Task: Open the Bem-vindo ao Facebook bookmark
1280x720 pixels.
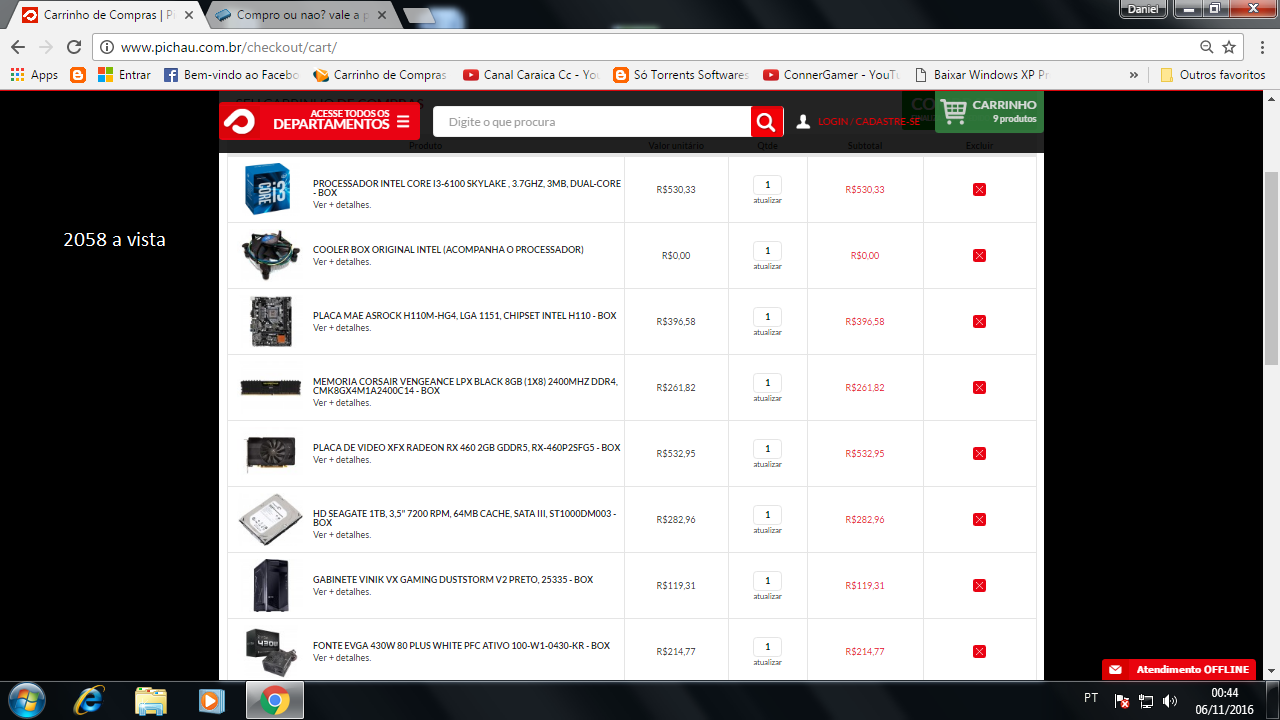Action: pyautogui.click(x=231, y=75)
